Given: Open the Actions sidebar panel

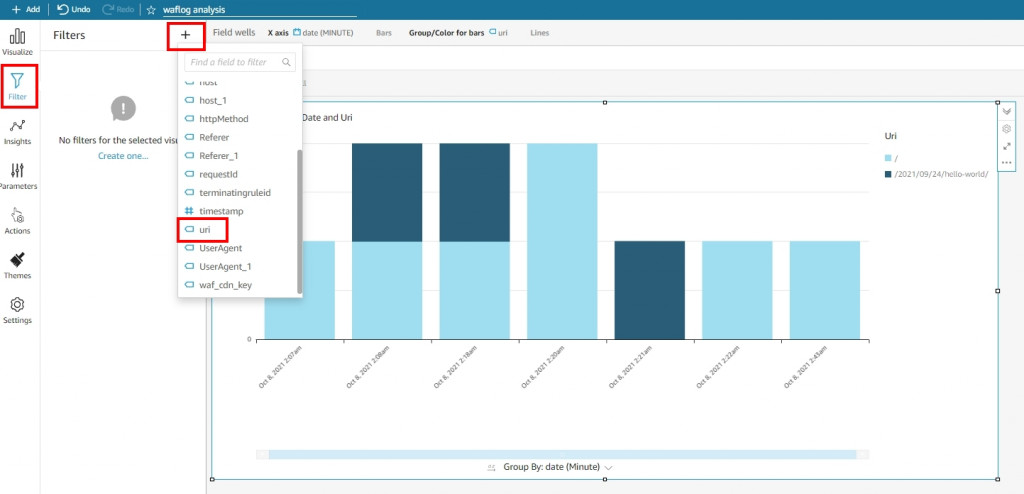Looking at the screenshot, I should point(18,222).
